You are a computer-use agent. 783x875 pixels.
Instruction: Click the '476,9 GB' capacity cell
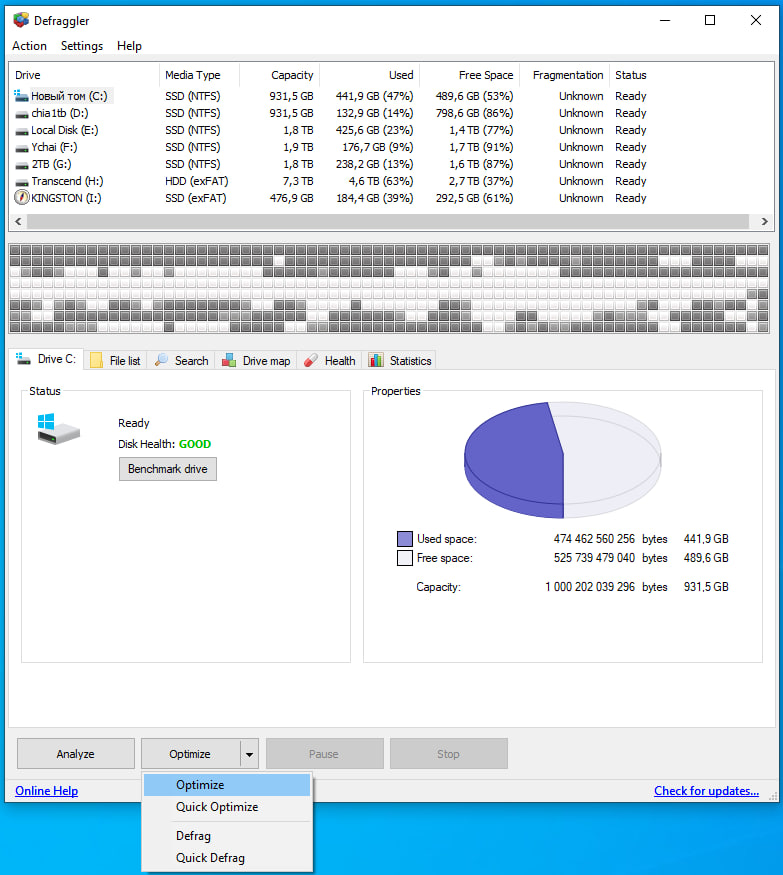(x=291, y=198)
